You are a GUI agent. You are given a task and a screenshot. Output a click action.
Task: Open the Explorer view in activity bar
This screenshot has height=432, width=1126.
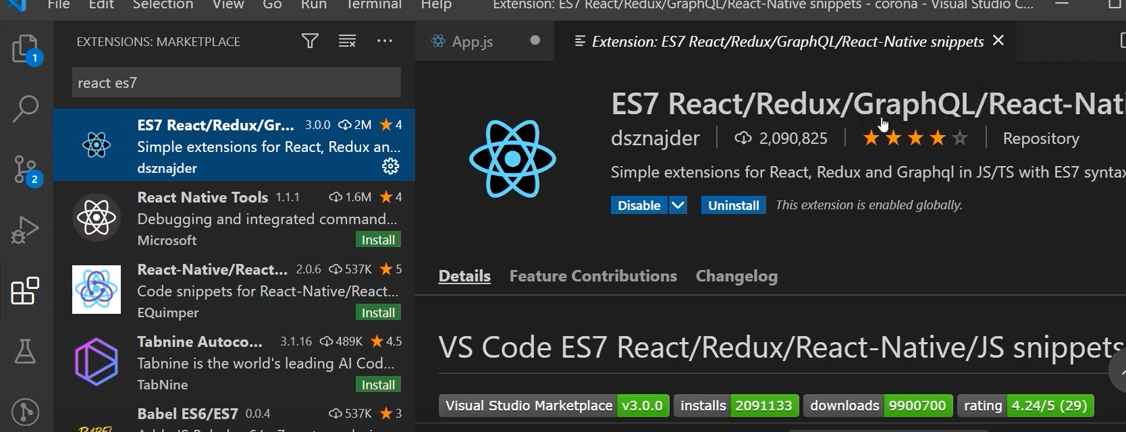[x=26, y=49]
